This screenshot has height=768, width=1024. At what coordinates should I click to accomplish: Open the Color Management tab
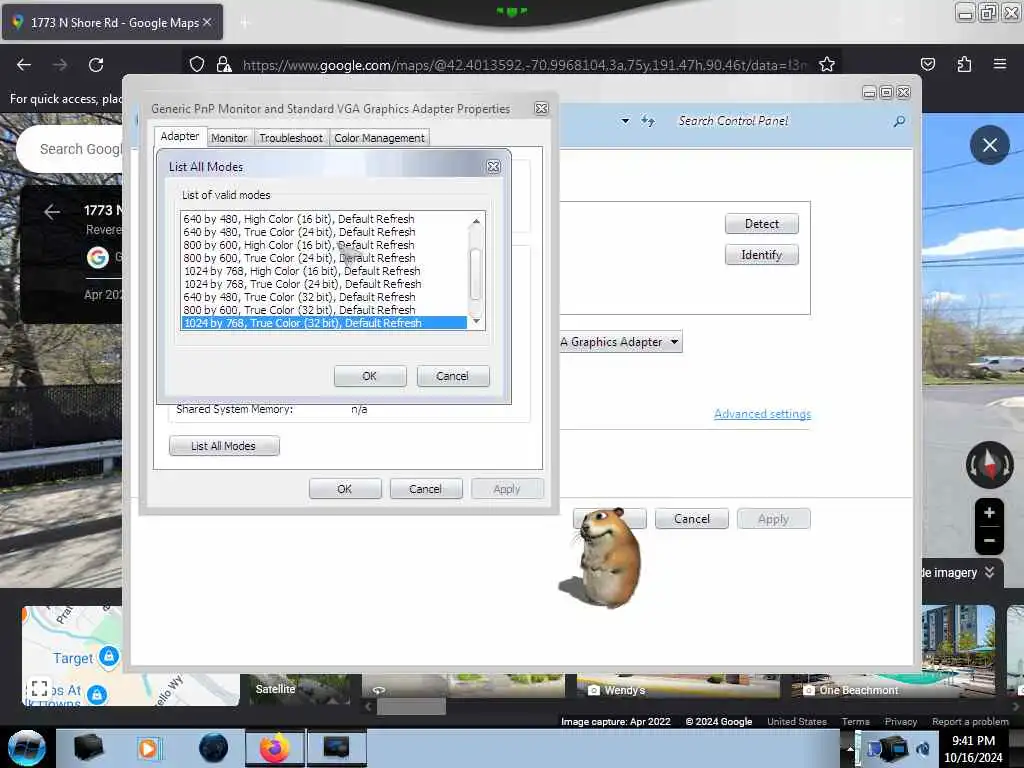tap(379, 138)
